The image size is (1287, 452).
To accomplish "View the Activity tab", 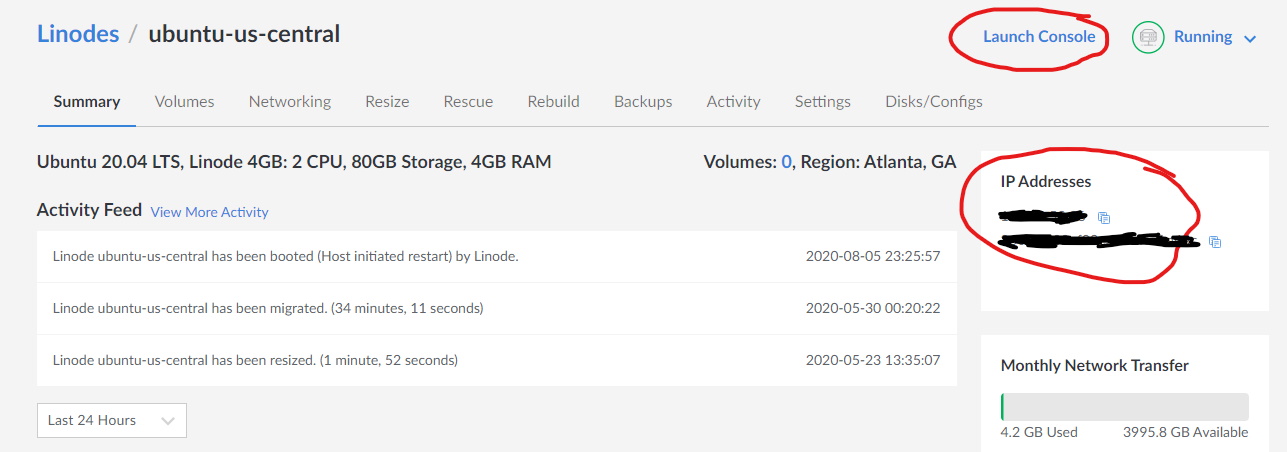I will 733,102.
